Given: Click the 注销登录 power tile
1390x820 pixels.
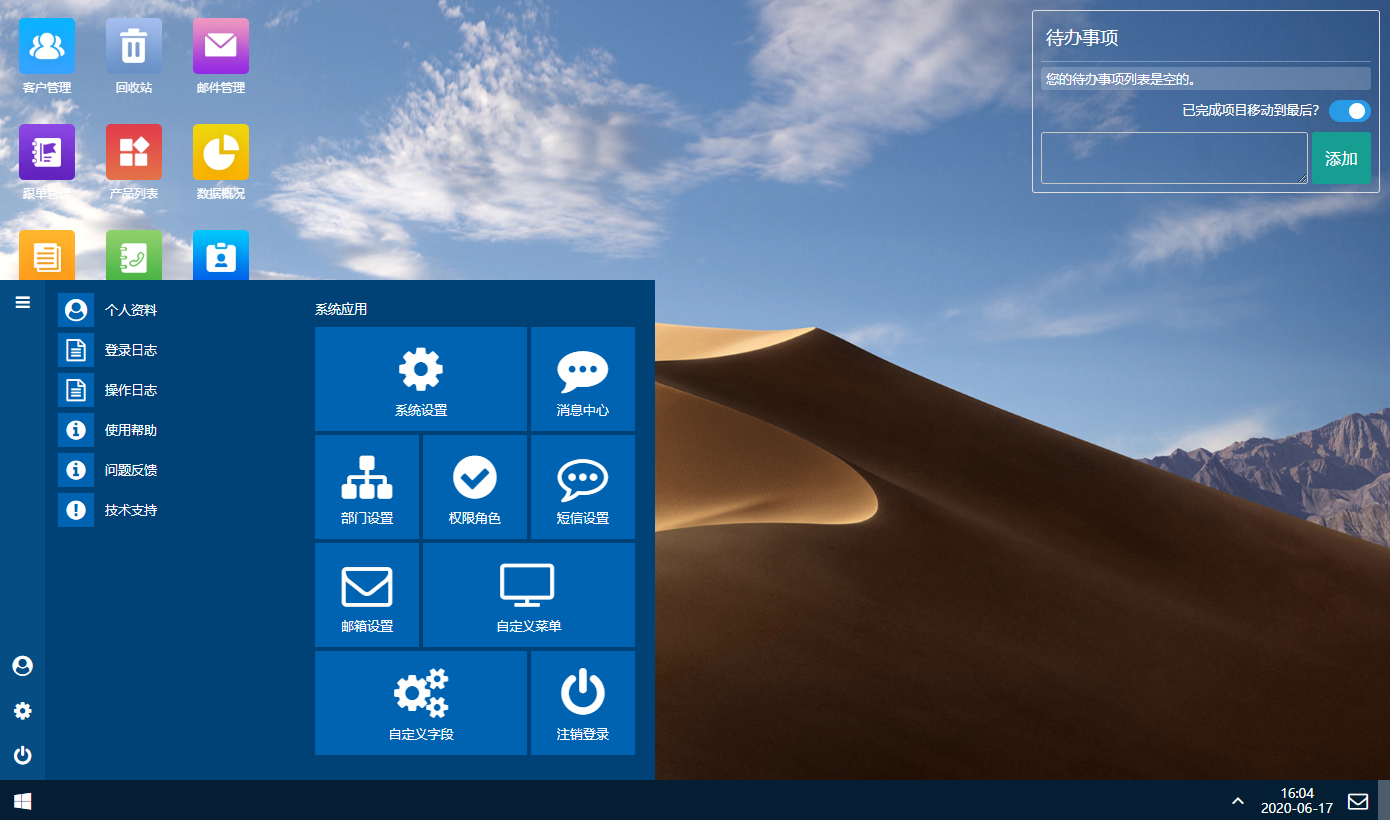Looking at the screenshot, I should pos(583,703).
